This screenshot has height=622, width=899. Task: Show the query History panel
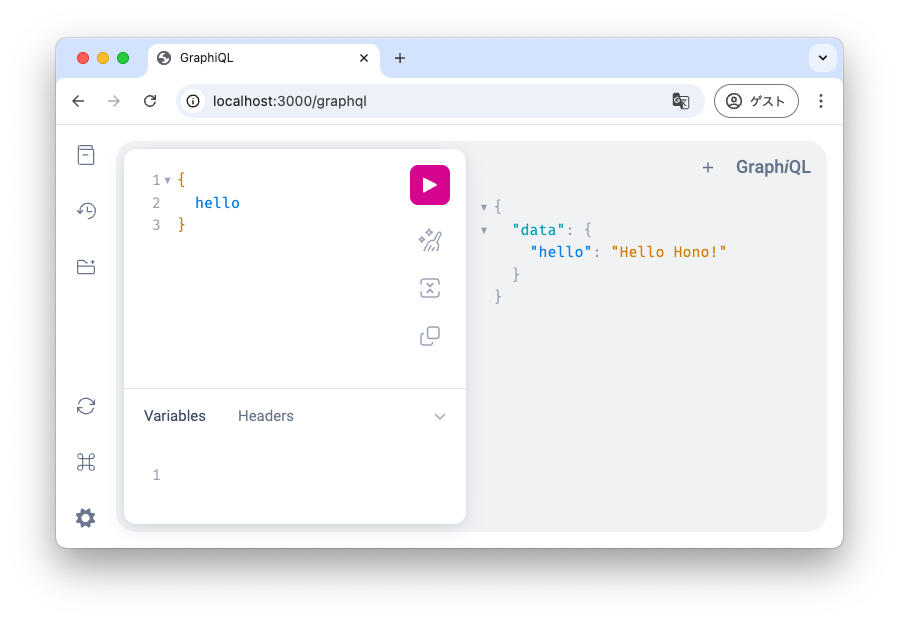pyautogui.click(x=86, y=210)
